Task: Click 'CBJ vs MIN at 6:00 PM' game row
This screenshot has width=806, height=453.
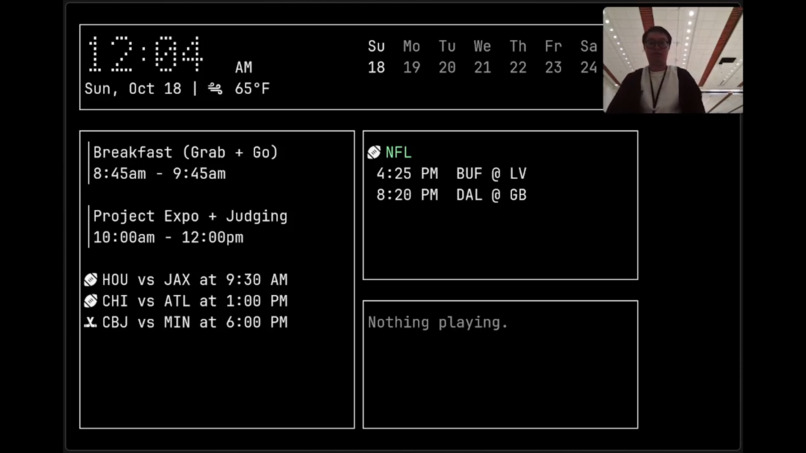Action: point(186,322)
